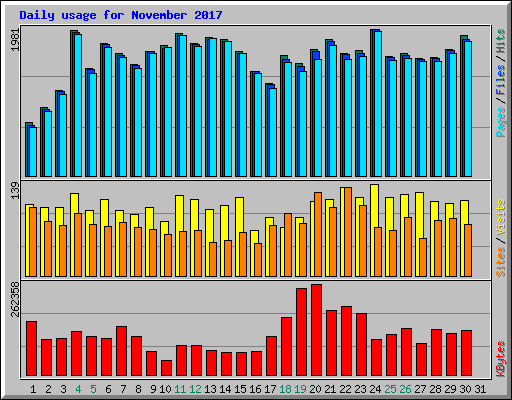Click the Sites legend label
Screen dimensions: 512x400
(501, 262)
